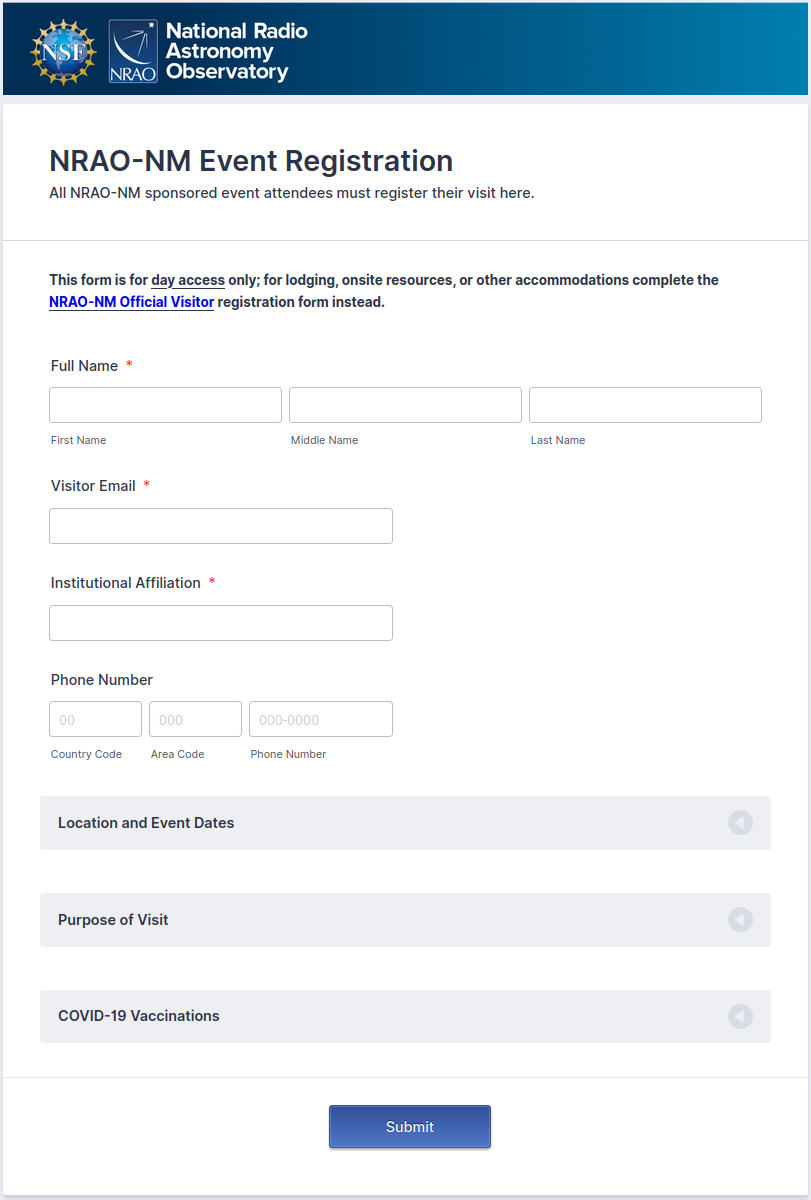Click the National Radio Astronomy Observatory title

[x=236, y=51]
